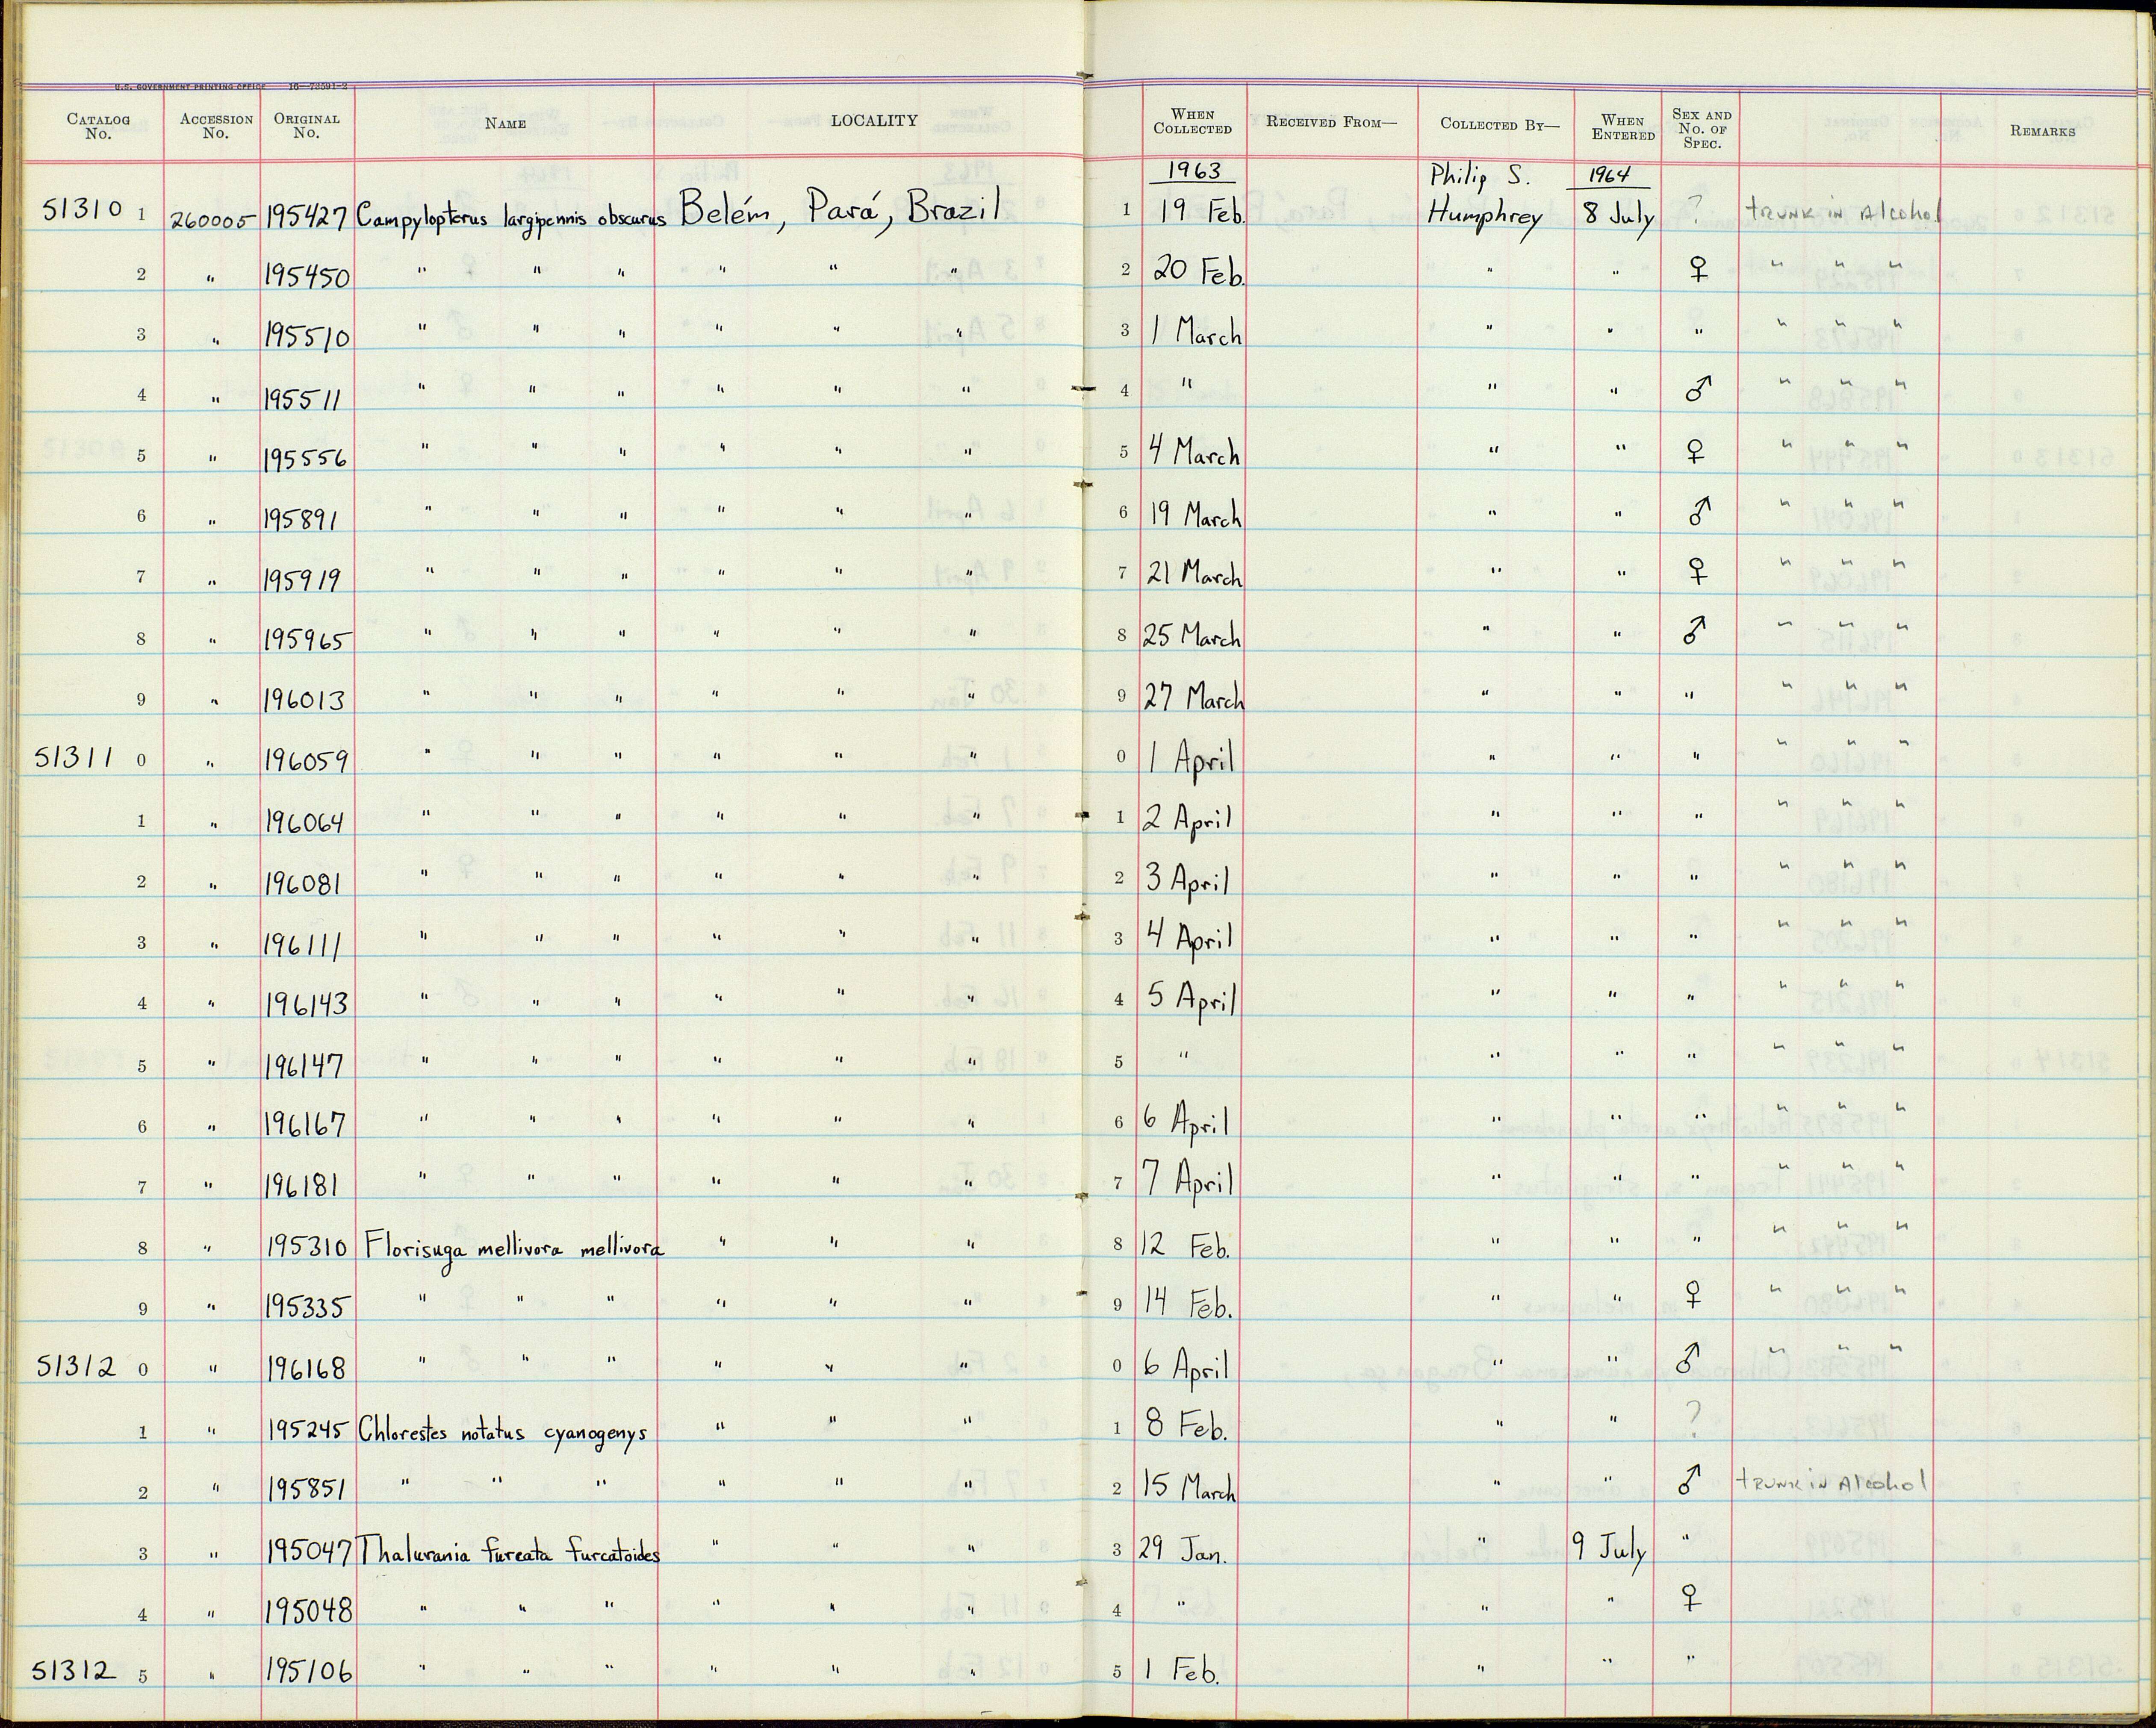Click the 'Sex and No. of Spec.' header
The width and height of the screenshot is (2156, 1728).
tap(1701, 129)
